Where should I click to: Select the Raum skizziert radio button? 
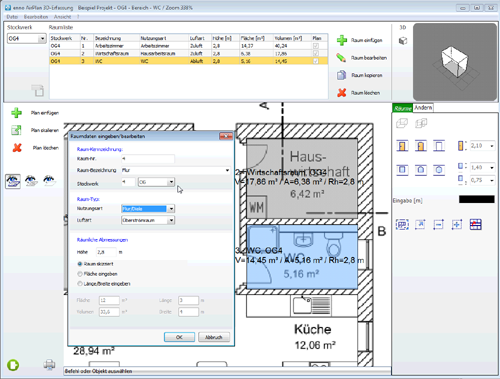pyautogui.click(x=80, y=264)
